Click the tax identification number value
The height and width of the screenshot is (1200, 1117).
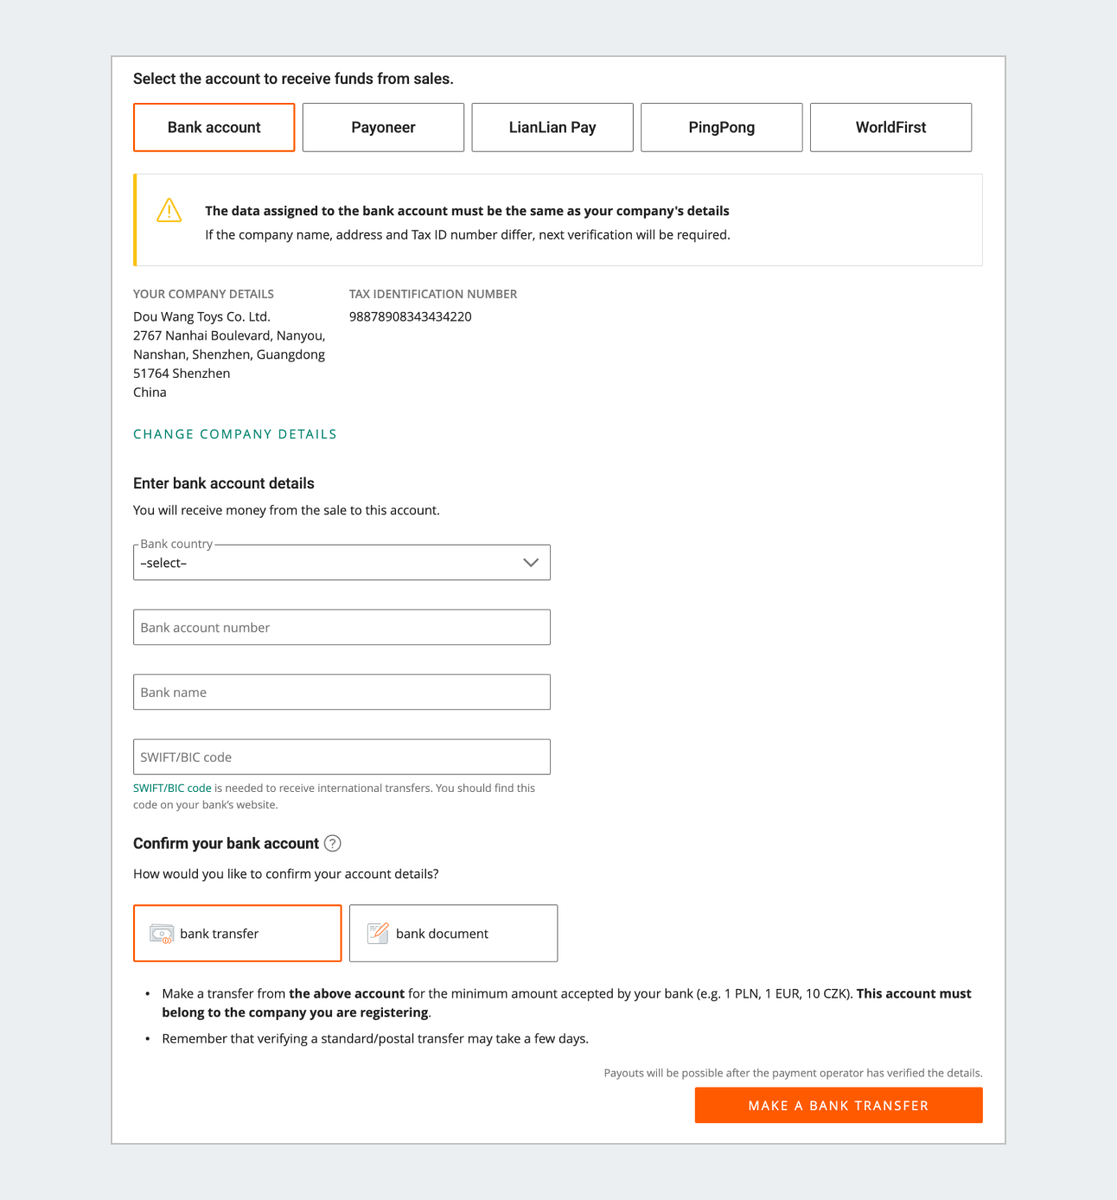[x=410, y=317]
